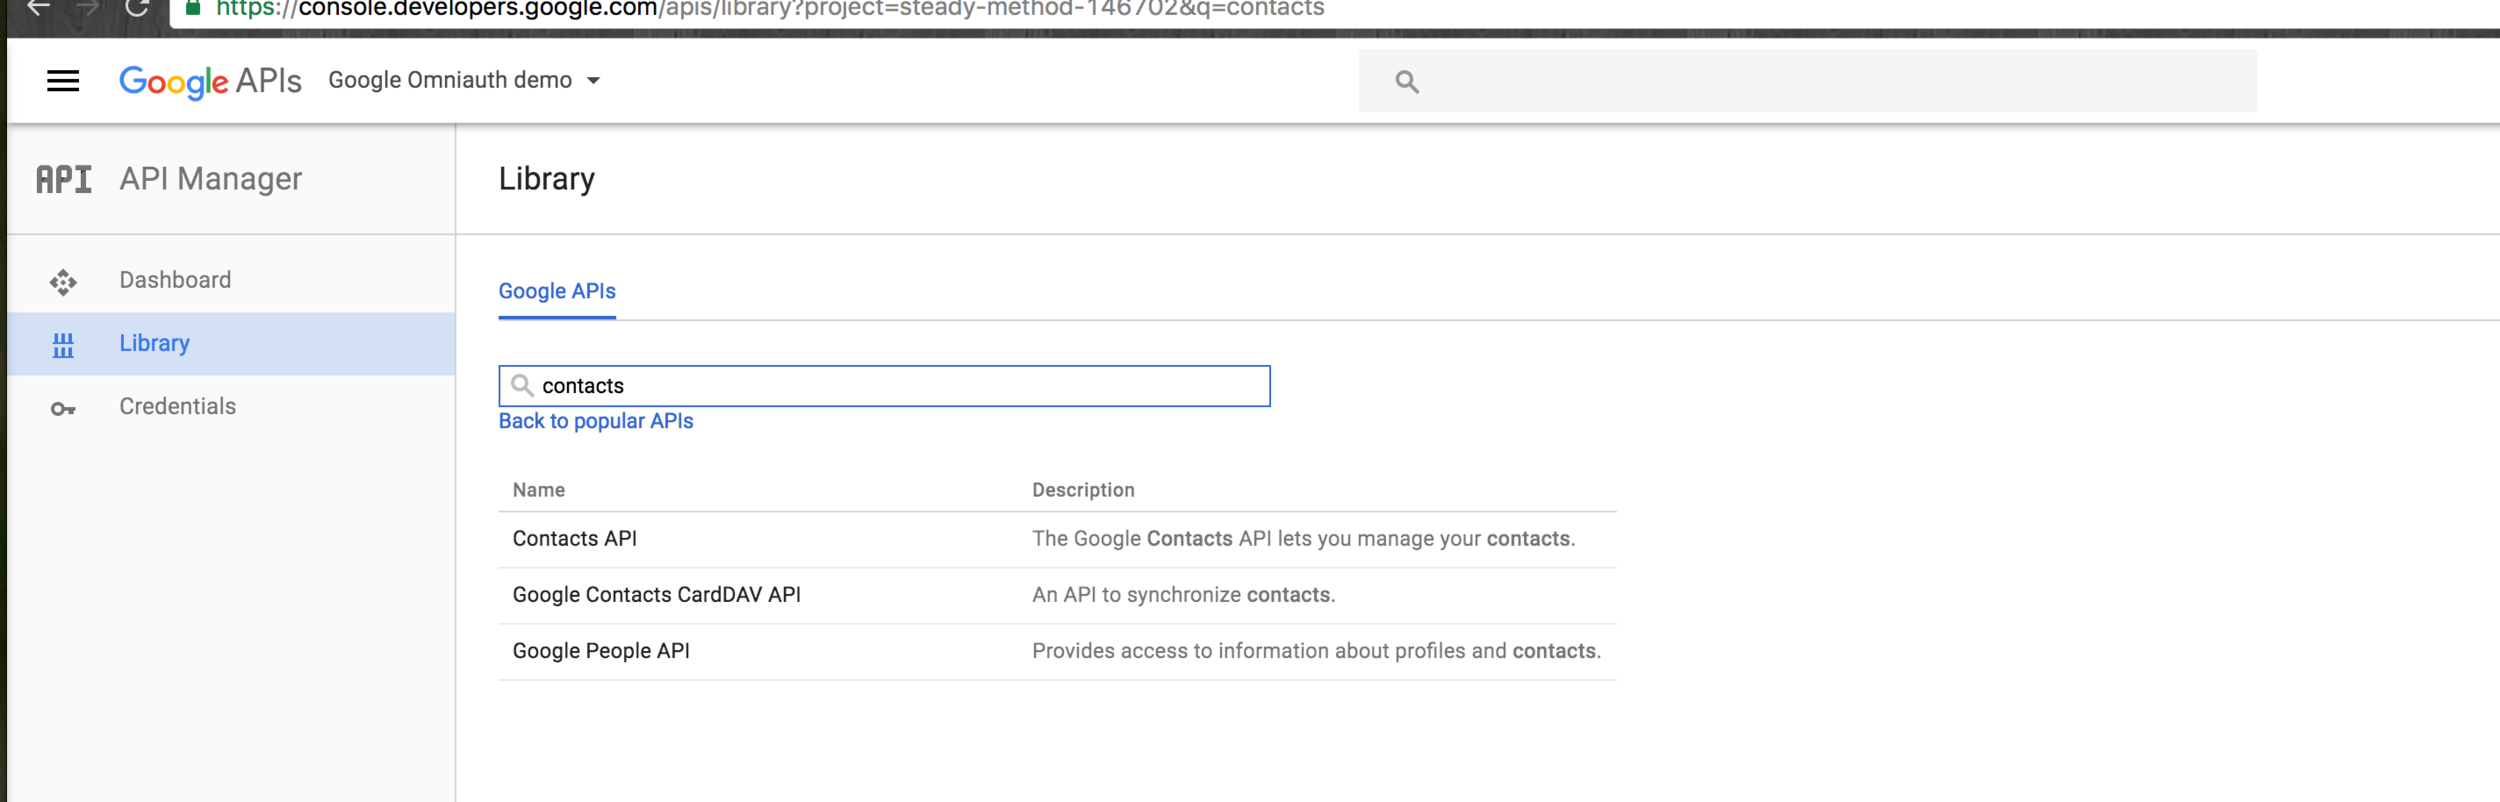Click the 'Provides access to information about profiles' description
2500x802 pixels.
(x=1316, y=651)
